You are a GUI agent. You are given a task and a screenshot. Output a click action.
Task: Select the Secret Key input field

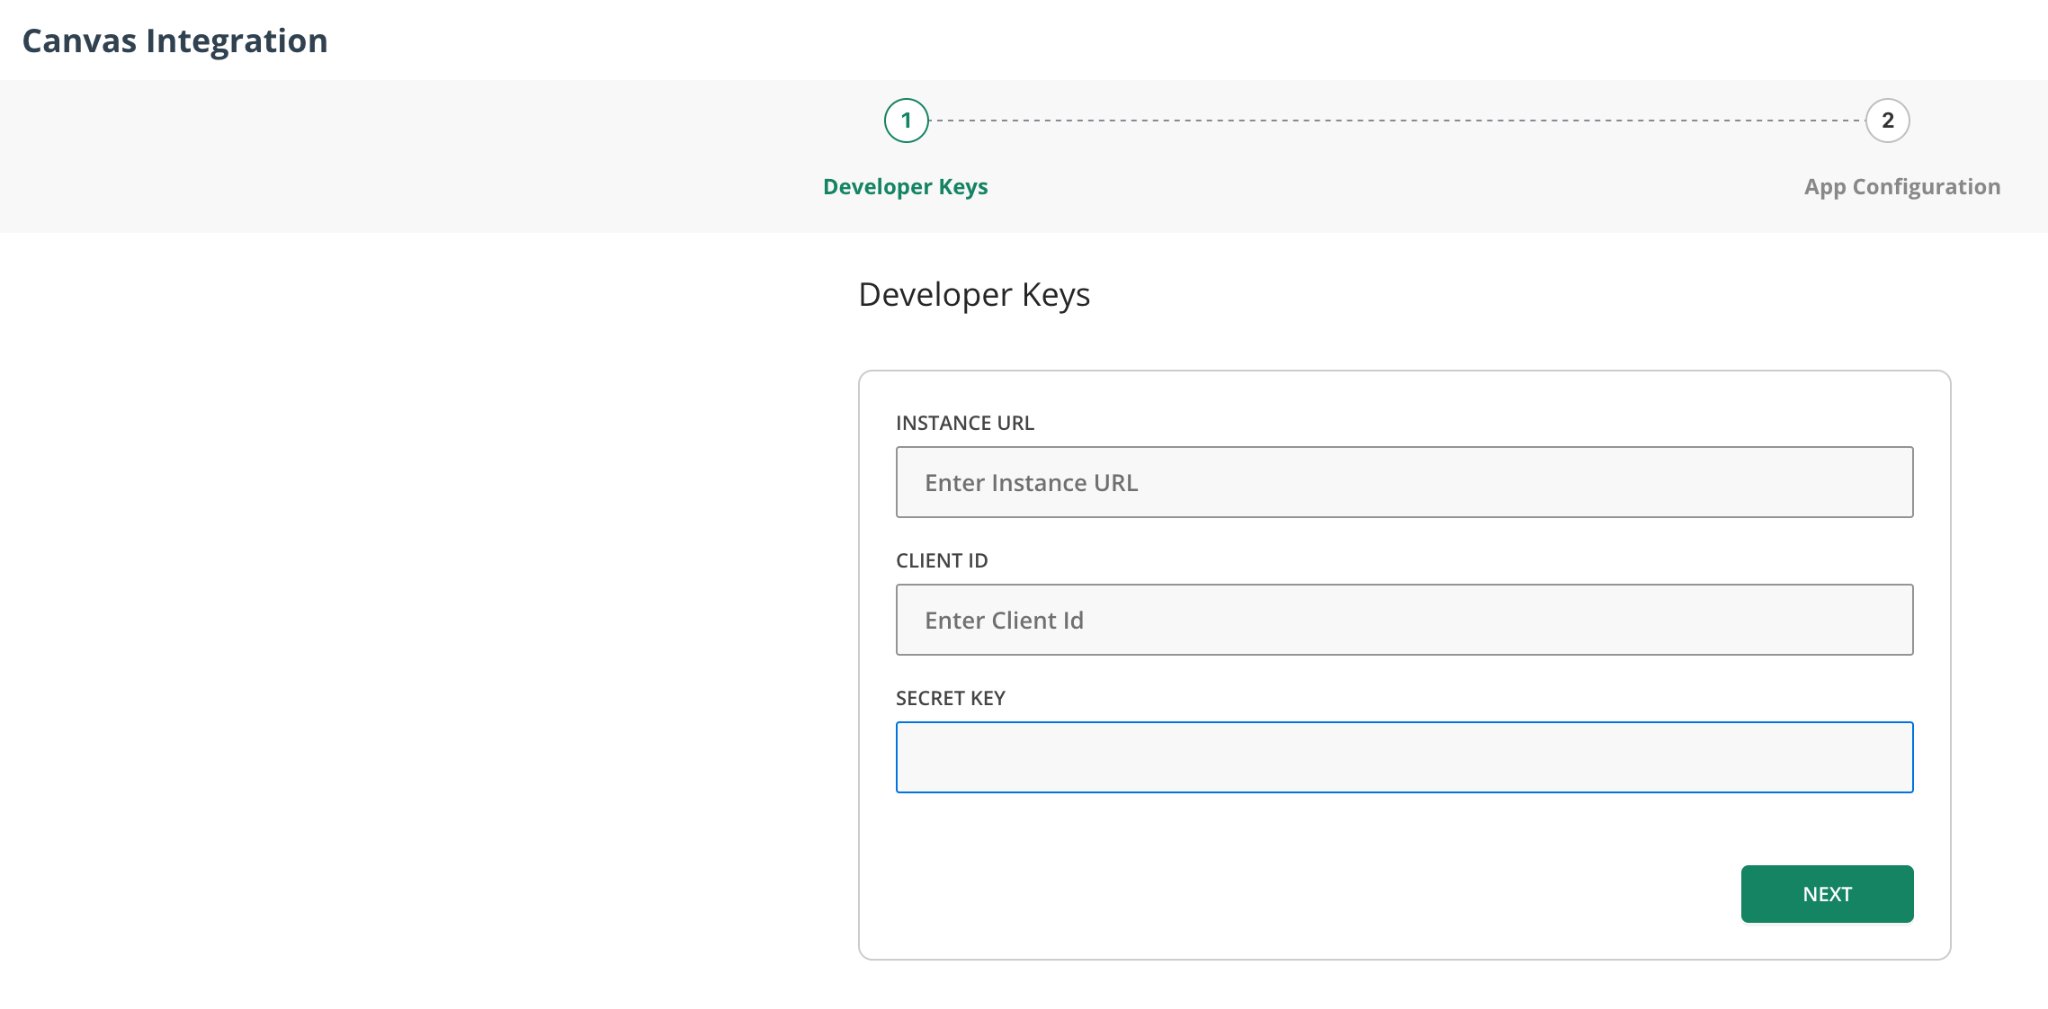click(1404, 757)
